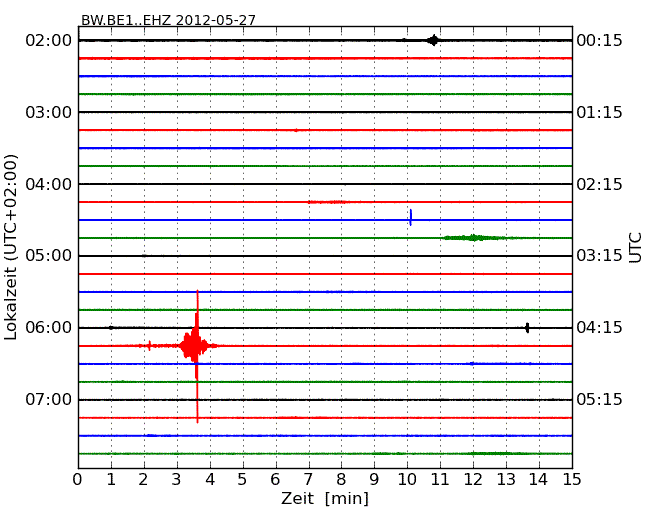The height and width of the screenshot is (520, 650).
Task: Click the 05:00 local time label
Action: coord(49,255)
